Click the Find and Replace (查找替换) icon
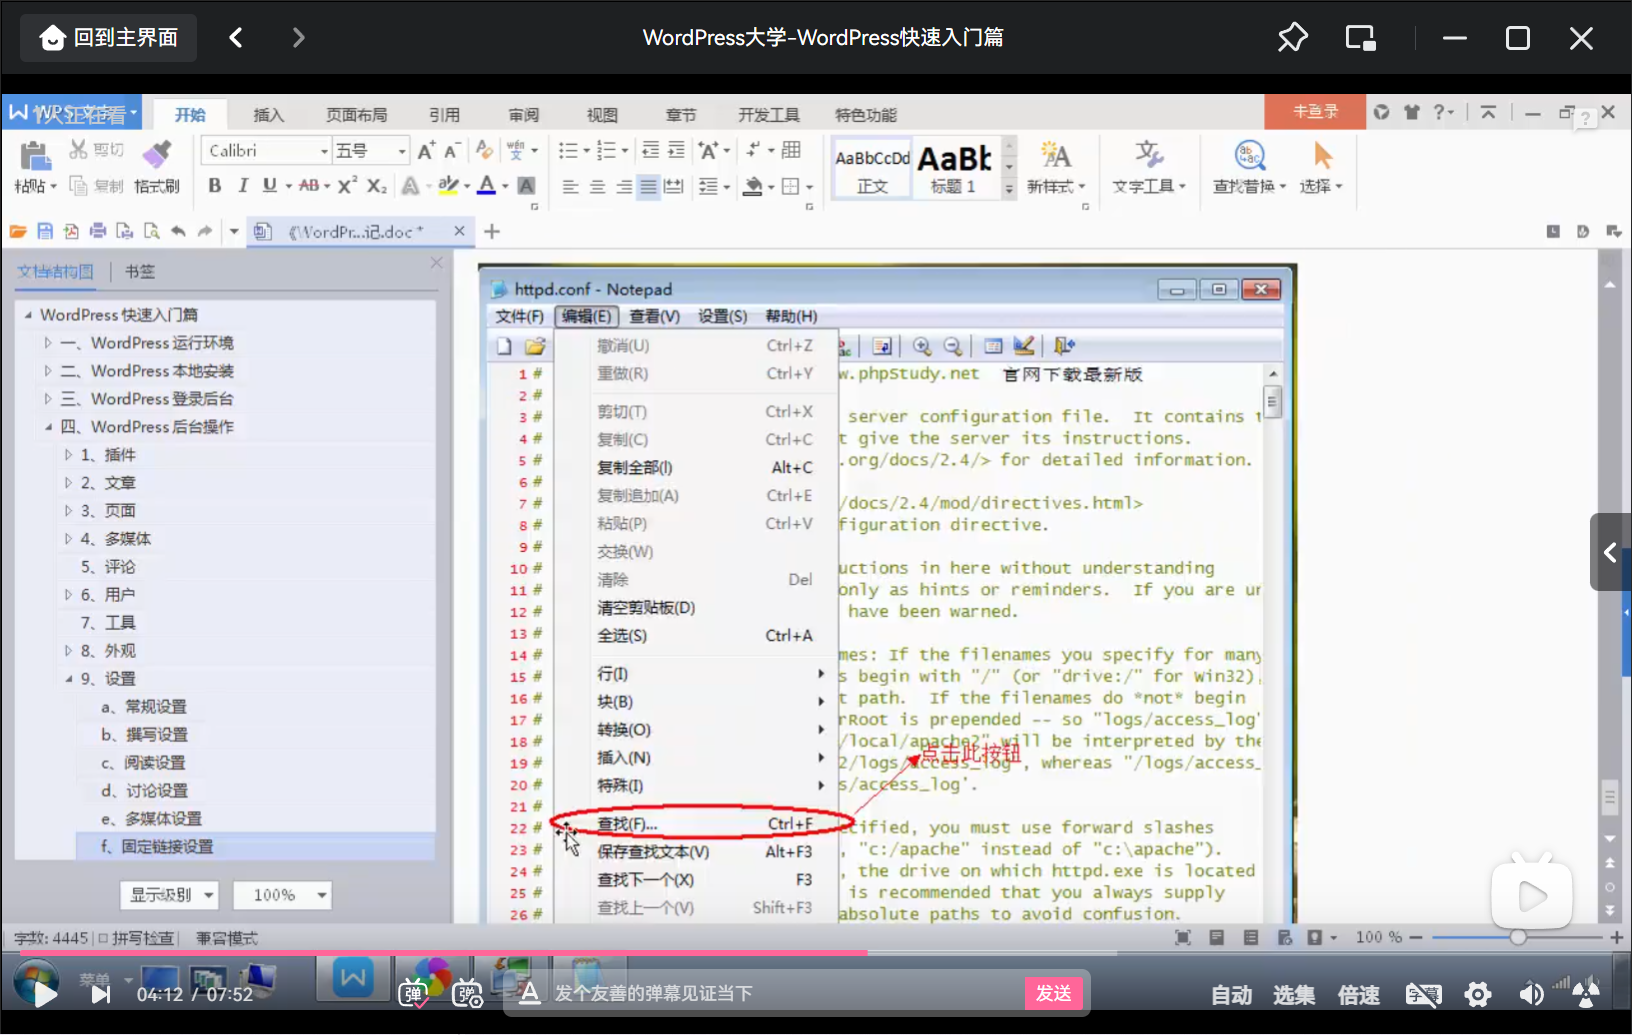This screenshot has height=1035, width=1632. click(1249, 156)
